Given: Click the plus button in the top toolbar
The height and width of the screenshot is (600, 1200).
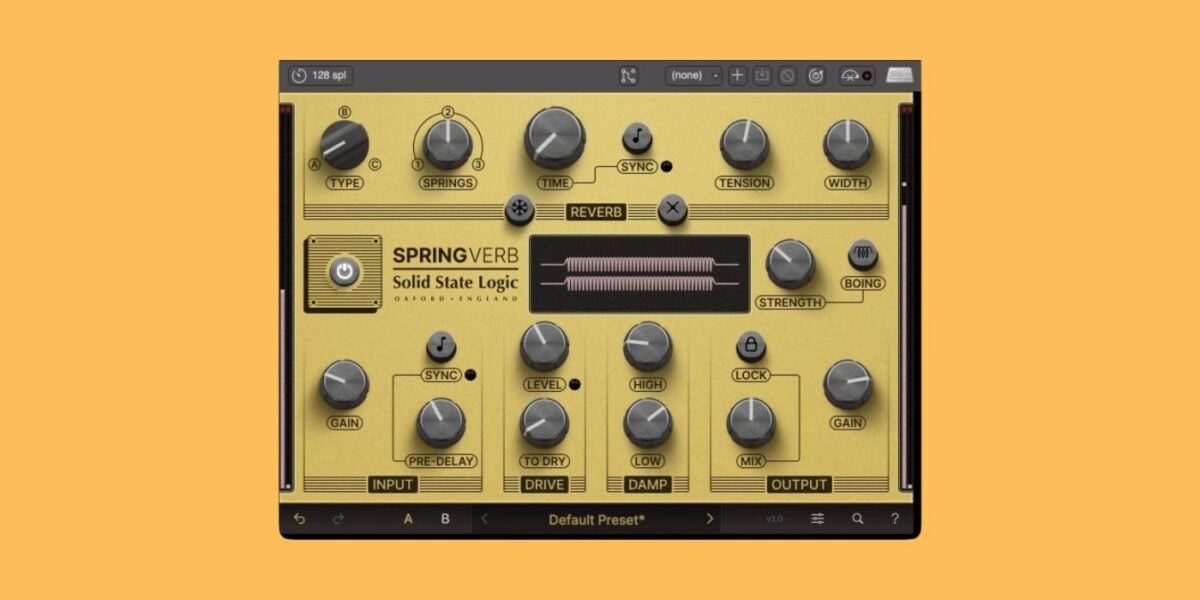Looking at the screenshot, I should point(736,75).
